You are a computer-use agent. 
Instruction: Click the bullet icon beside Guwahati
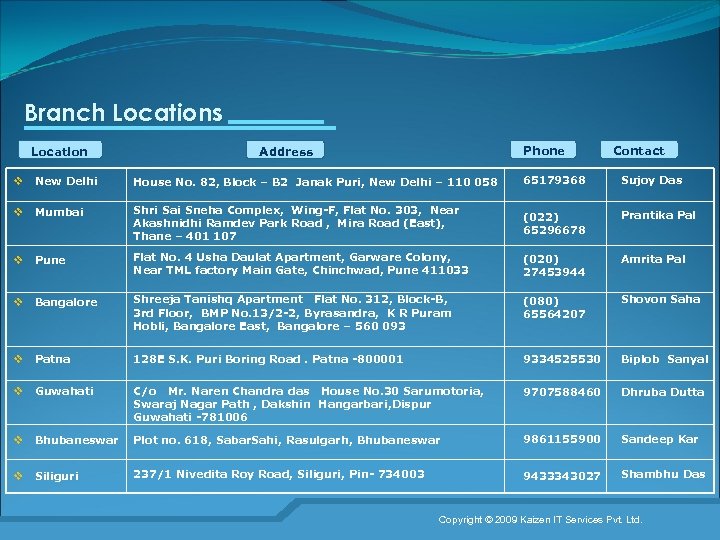tap(18, 391)
